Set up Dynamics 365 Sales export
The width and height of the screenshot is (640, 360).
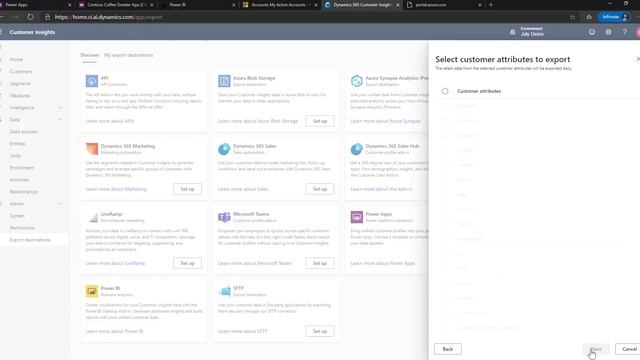(x=320, y=189)
